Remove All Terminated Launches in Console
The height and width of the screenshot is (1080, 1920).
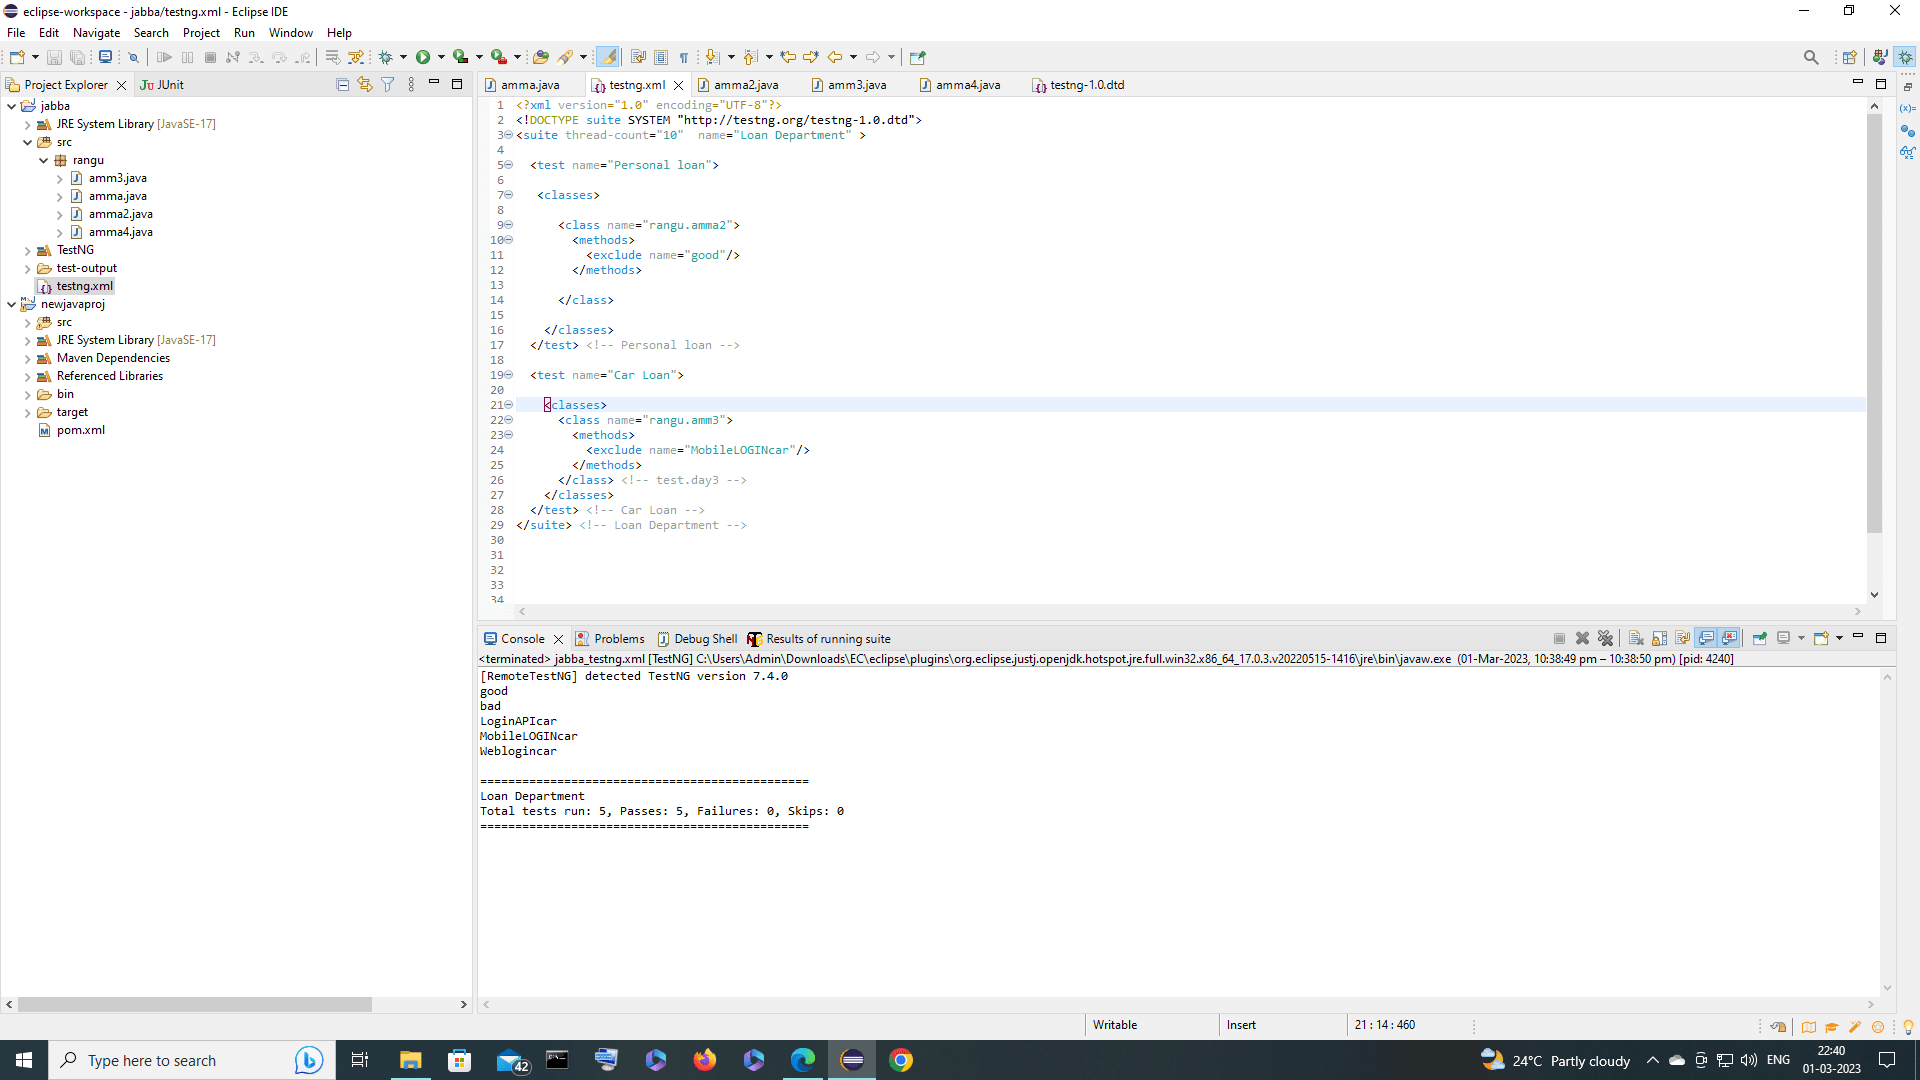pyautogui.click(x=1605, y=638)
